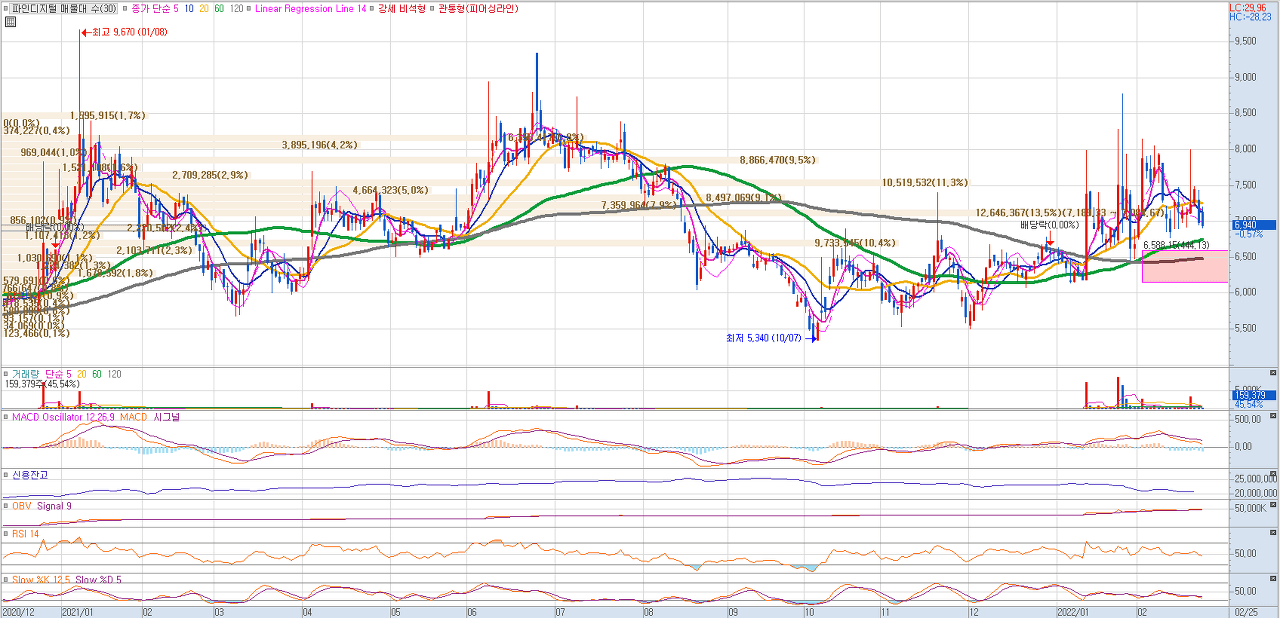This screenshot has width=1280, height=618.
Task: Click the 배당락(0.00%) ex-dividend marker
Action: pyautogui.click(x=1050, y=226)
